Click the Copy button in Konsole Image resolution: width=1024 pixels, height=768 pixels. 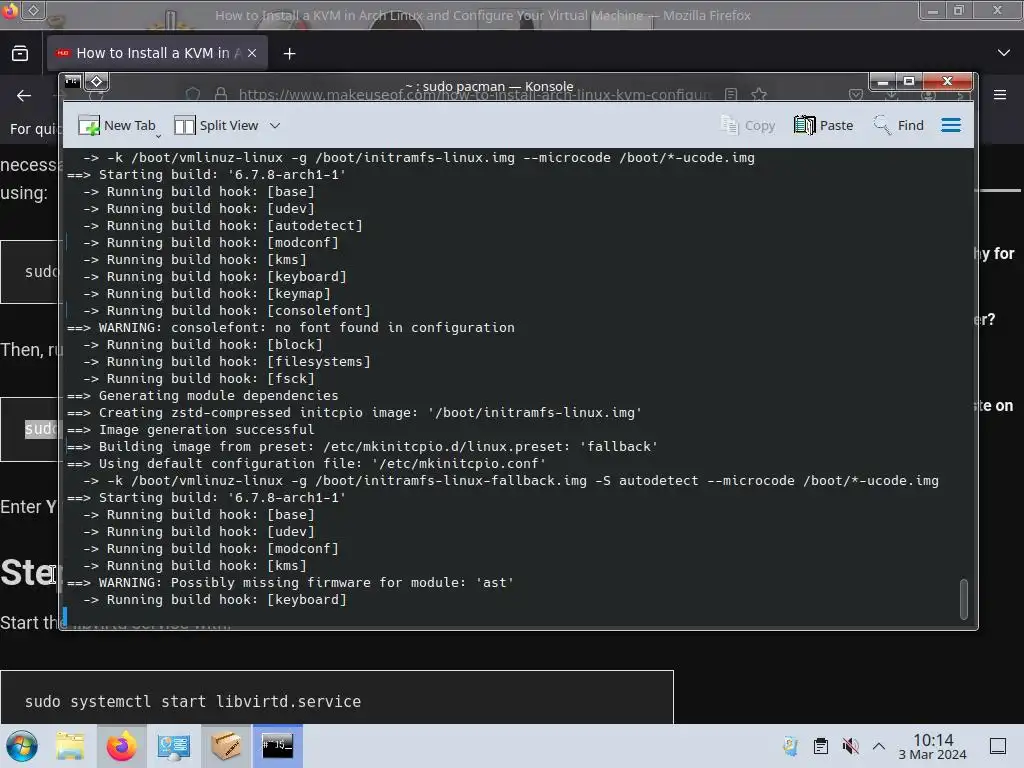click(x=747, y=125)
